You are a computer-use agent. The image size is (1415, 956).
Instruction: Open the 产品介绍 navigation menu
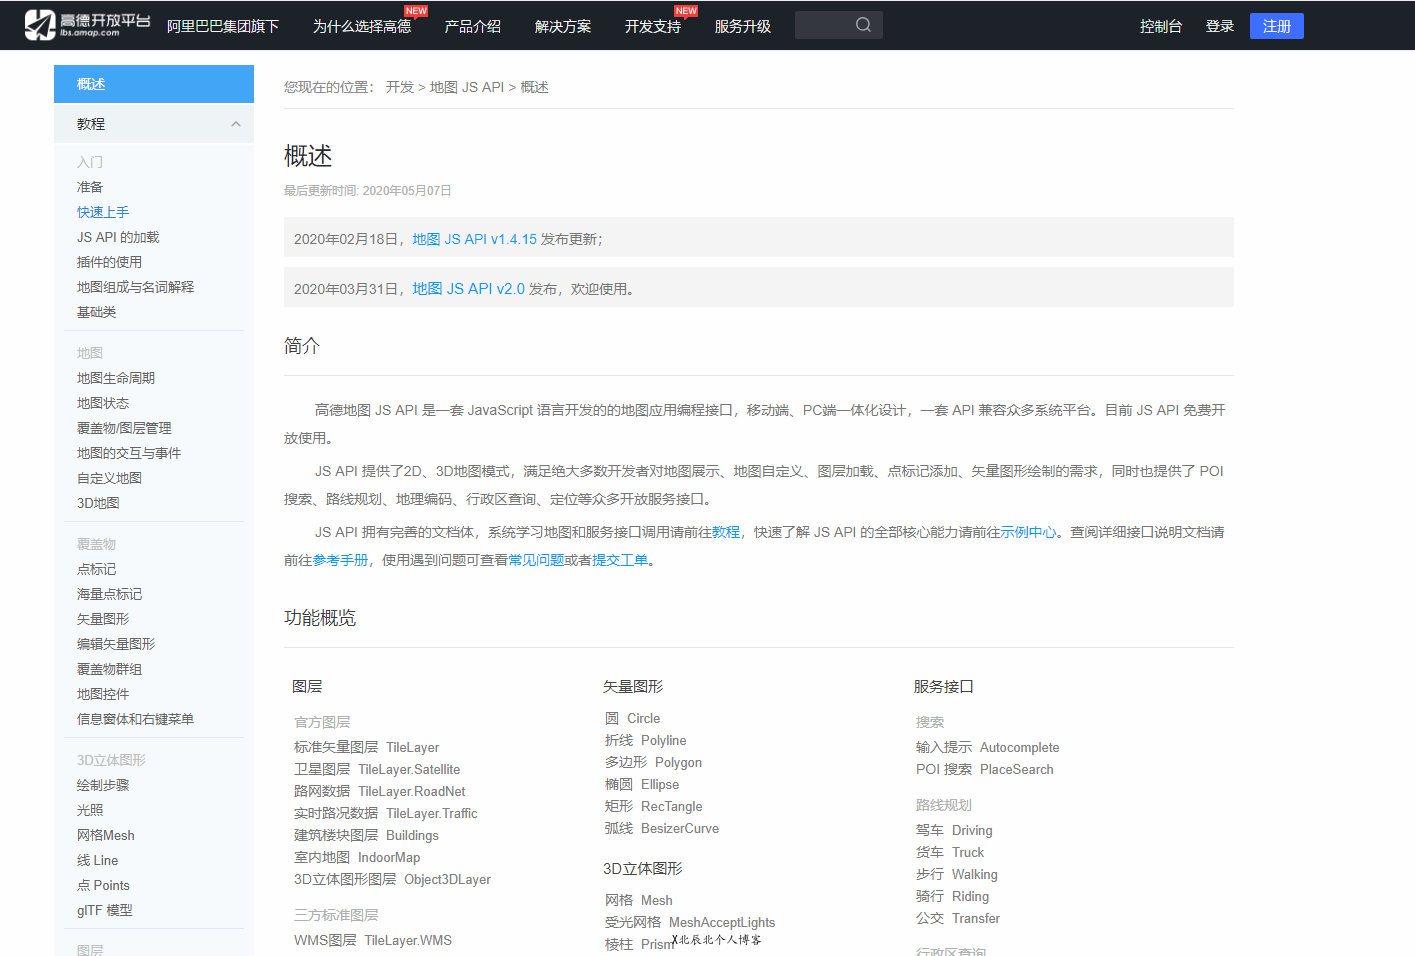(x=472, y=25)
